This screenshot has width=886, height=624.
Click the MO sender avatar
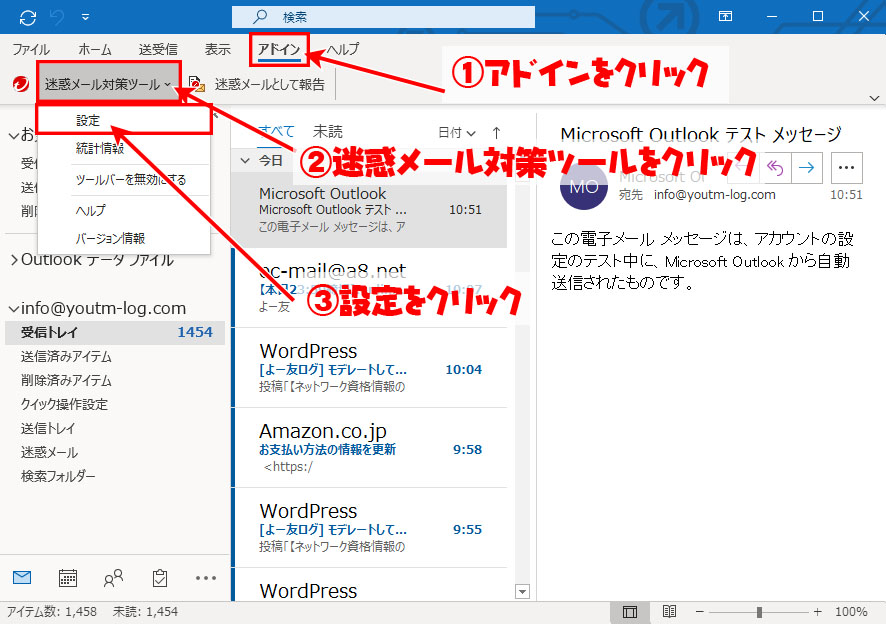point(584,186)
